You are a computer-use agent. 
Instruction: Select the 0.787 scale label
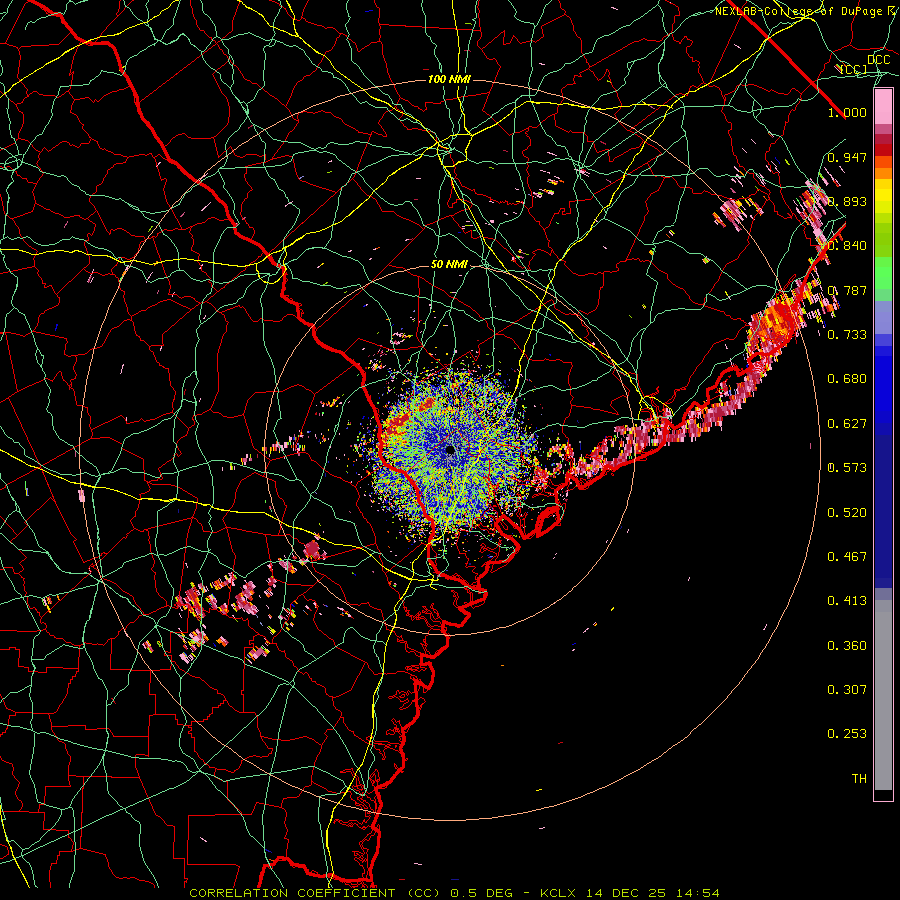click(x=847, y=290)
